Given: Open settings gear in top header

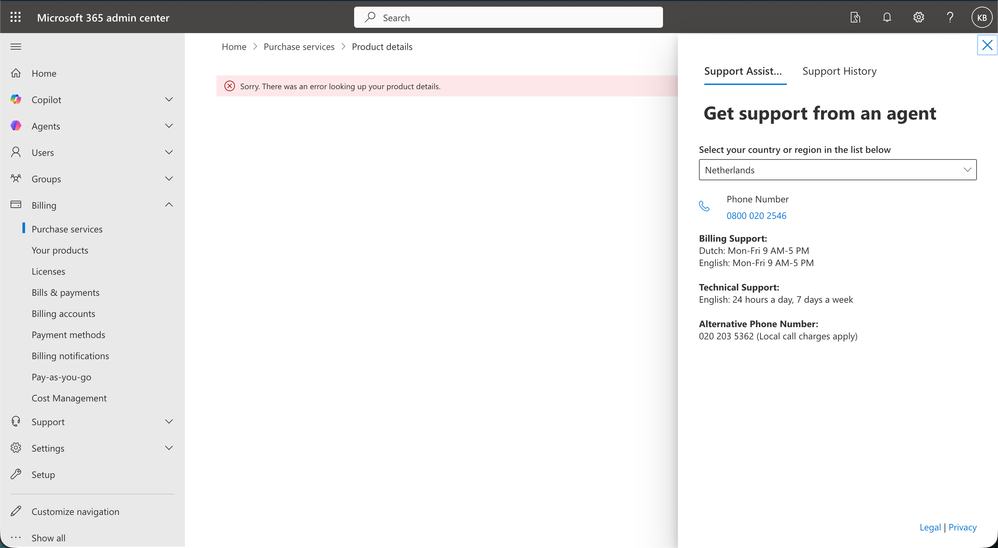Looking at the screenshot, I should [918, 18].
